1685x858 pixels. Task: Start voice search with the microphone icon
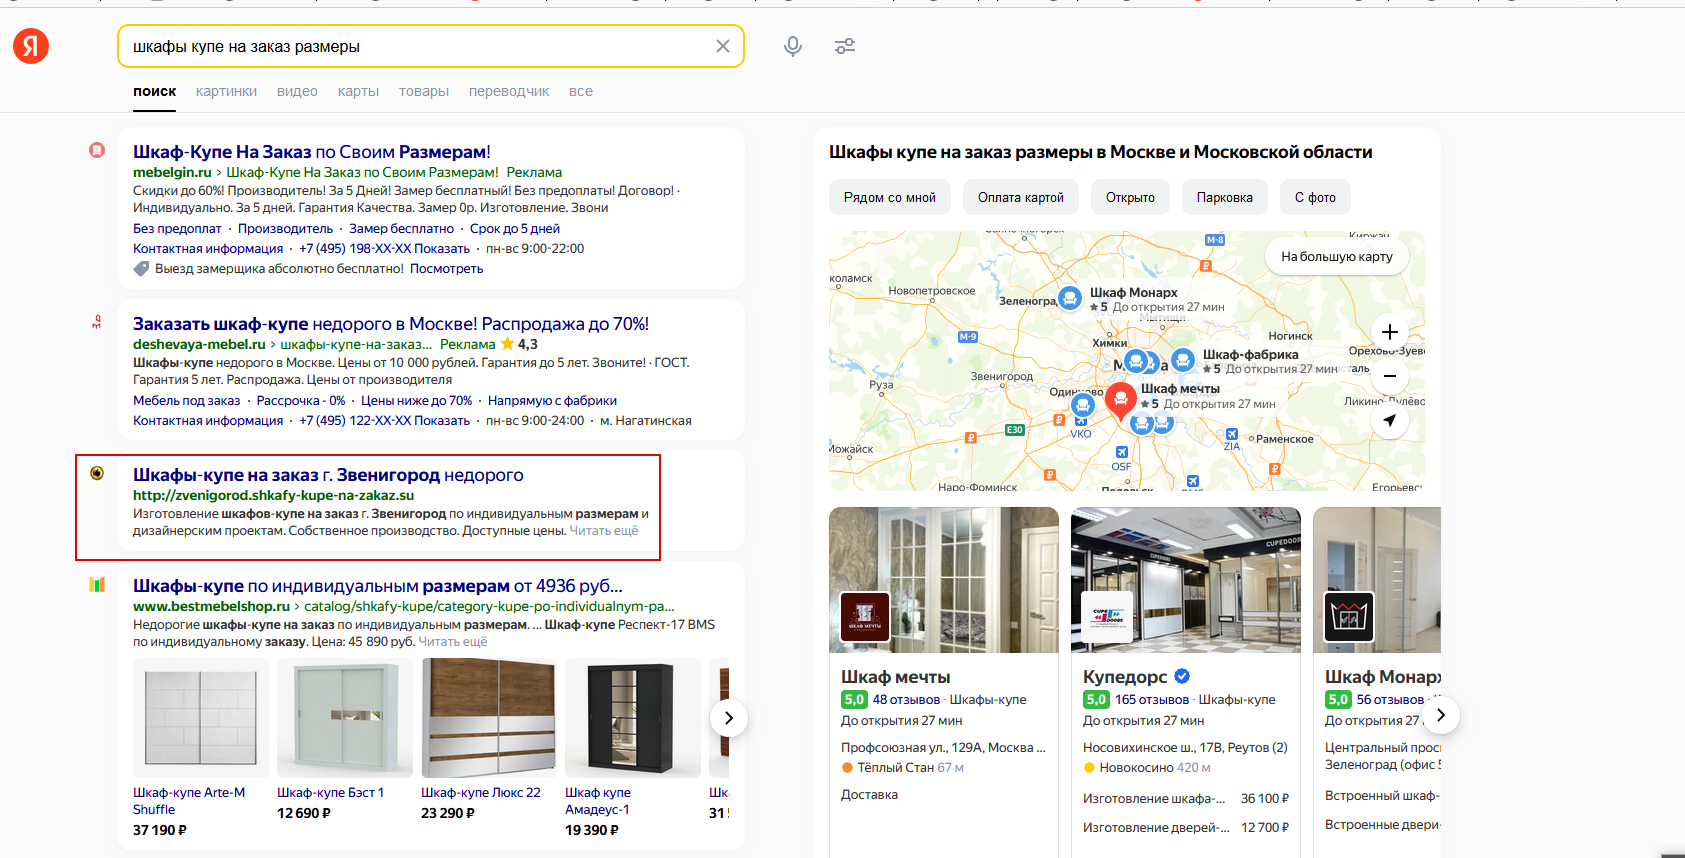point(793,46)
